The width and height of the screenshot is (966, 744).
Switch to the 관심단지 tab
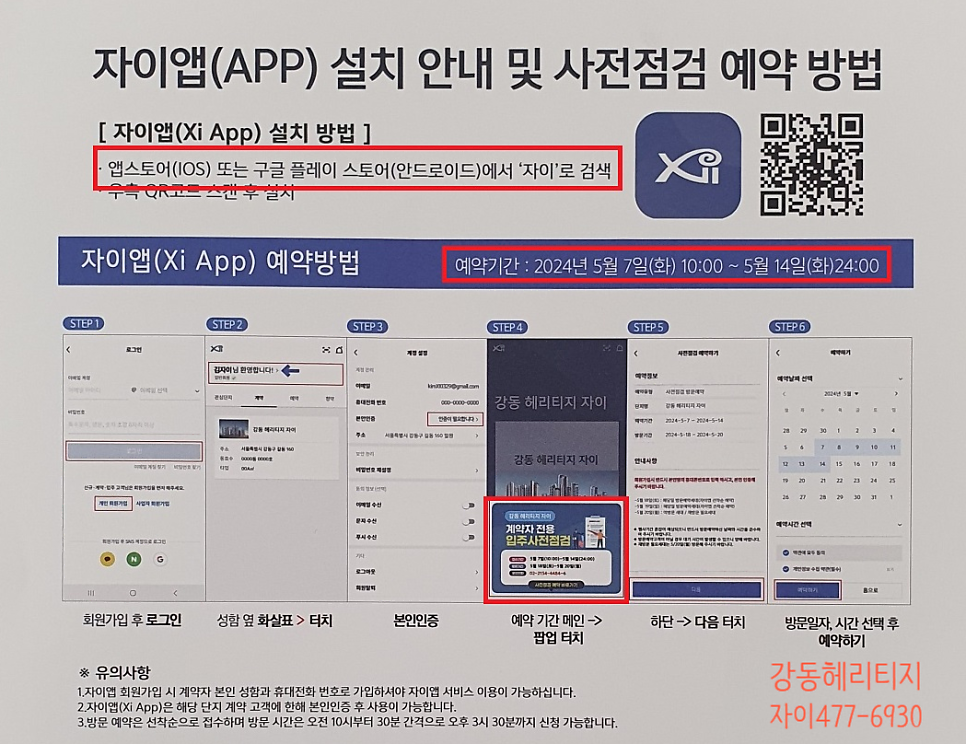pyautogui.click(x=223, y=398)
